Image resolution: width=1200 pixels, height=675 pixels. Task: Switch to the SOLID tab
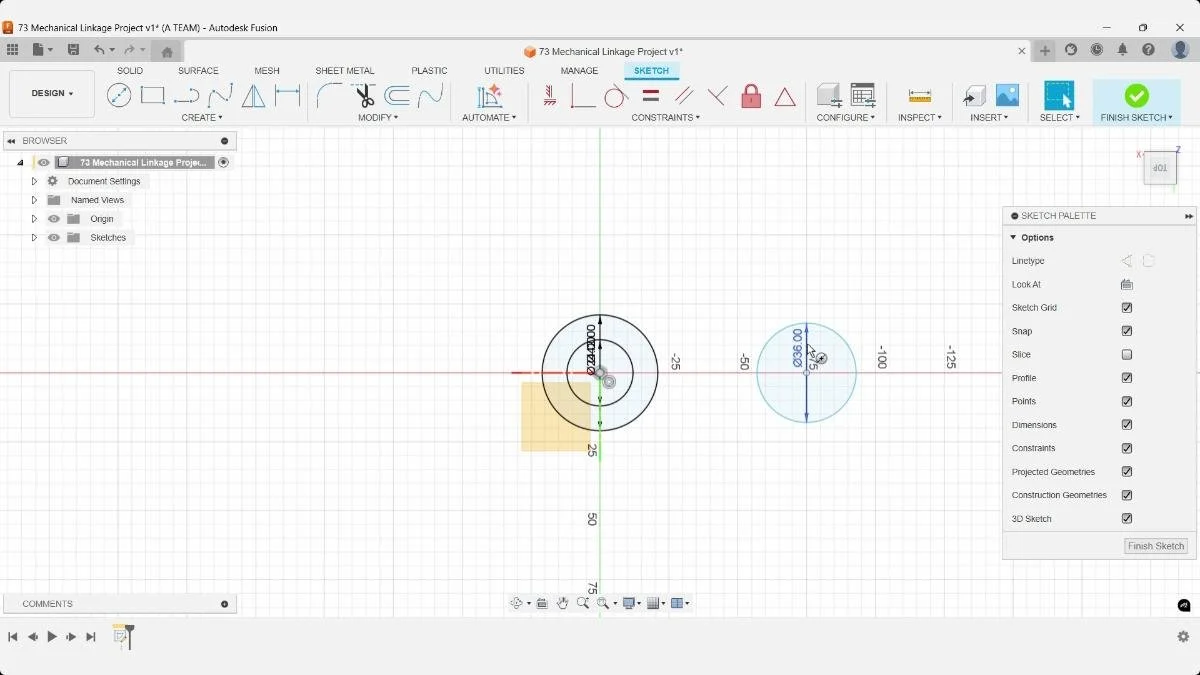[130, 71]
